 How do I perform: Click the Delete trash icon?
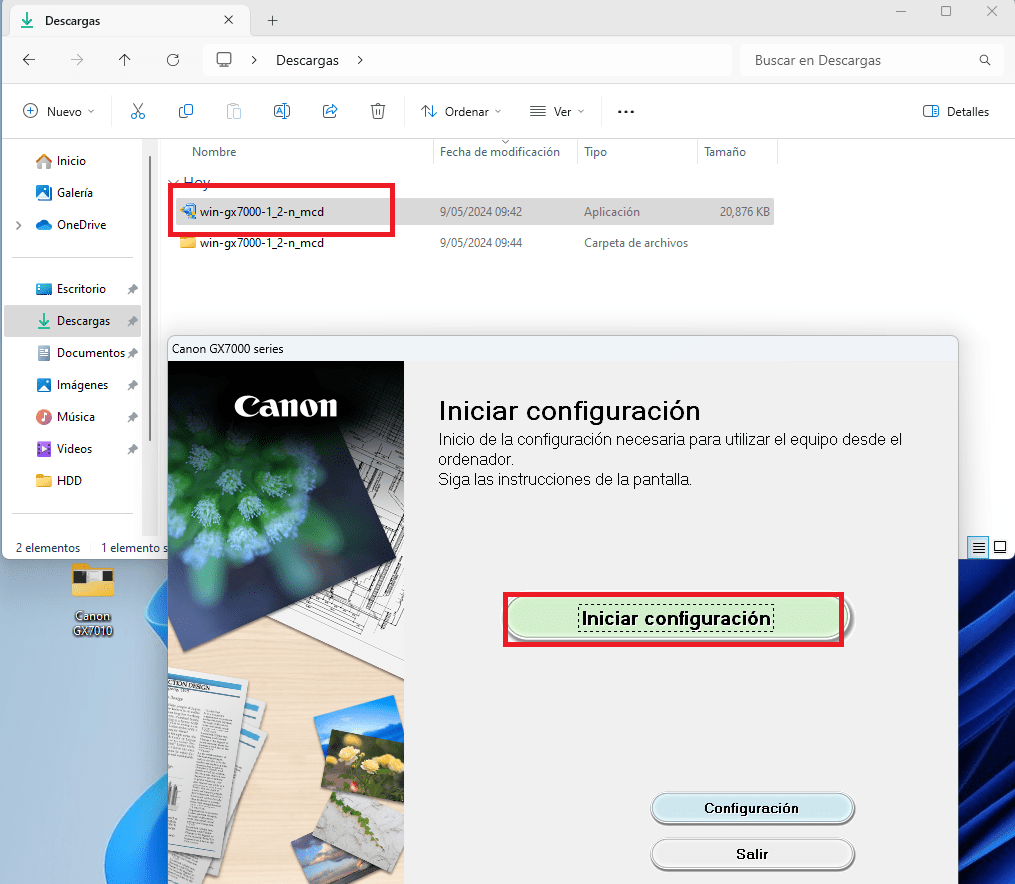[x=378, y=111]
